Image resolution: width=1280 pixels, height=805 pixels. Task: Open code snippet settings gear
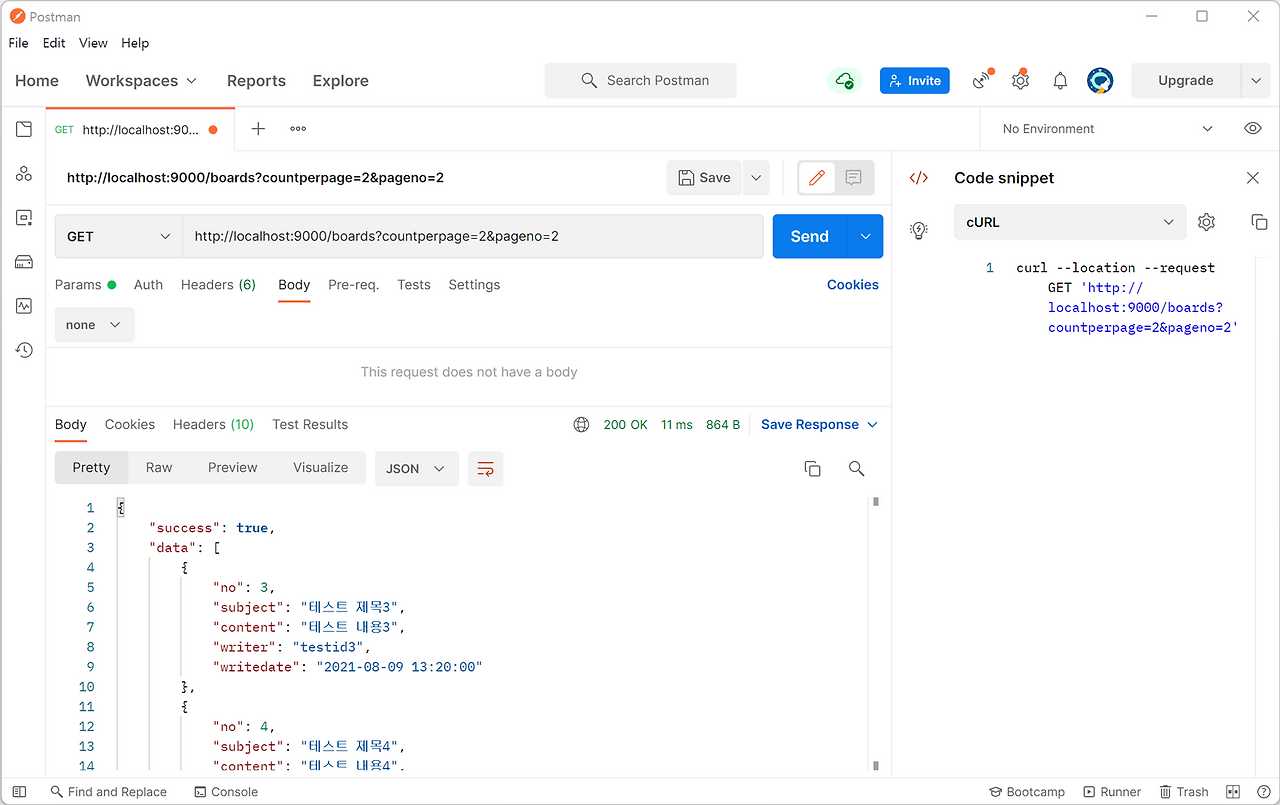[1206, 221]
